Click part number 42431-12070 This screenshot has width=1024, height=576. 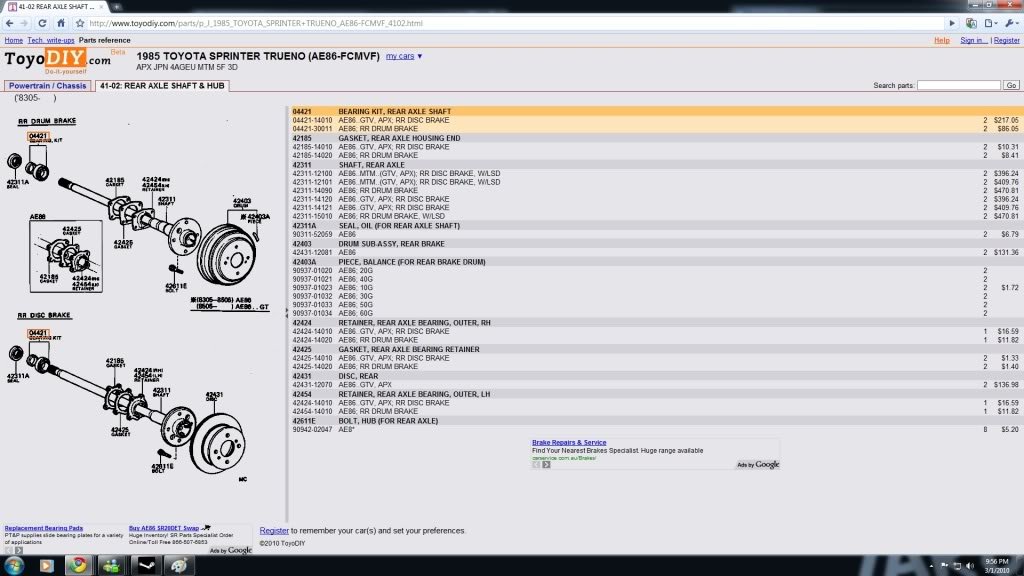[312, 385]
